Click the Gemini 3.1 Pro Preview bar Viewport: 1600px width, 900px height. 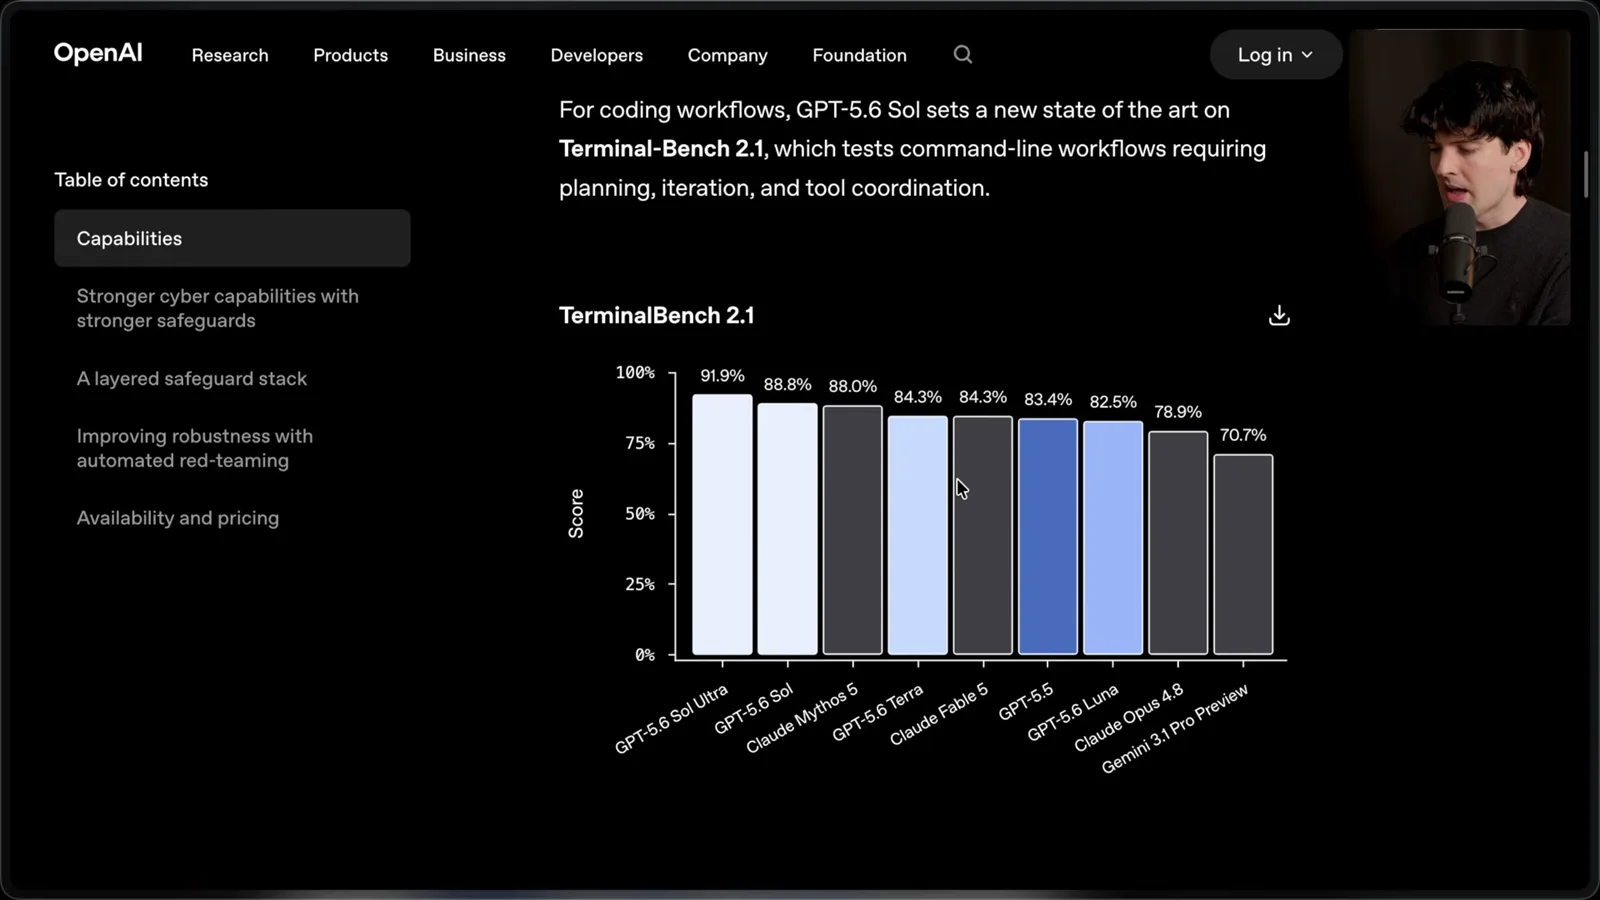point(1243,555)
